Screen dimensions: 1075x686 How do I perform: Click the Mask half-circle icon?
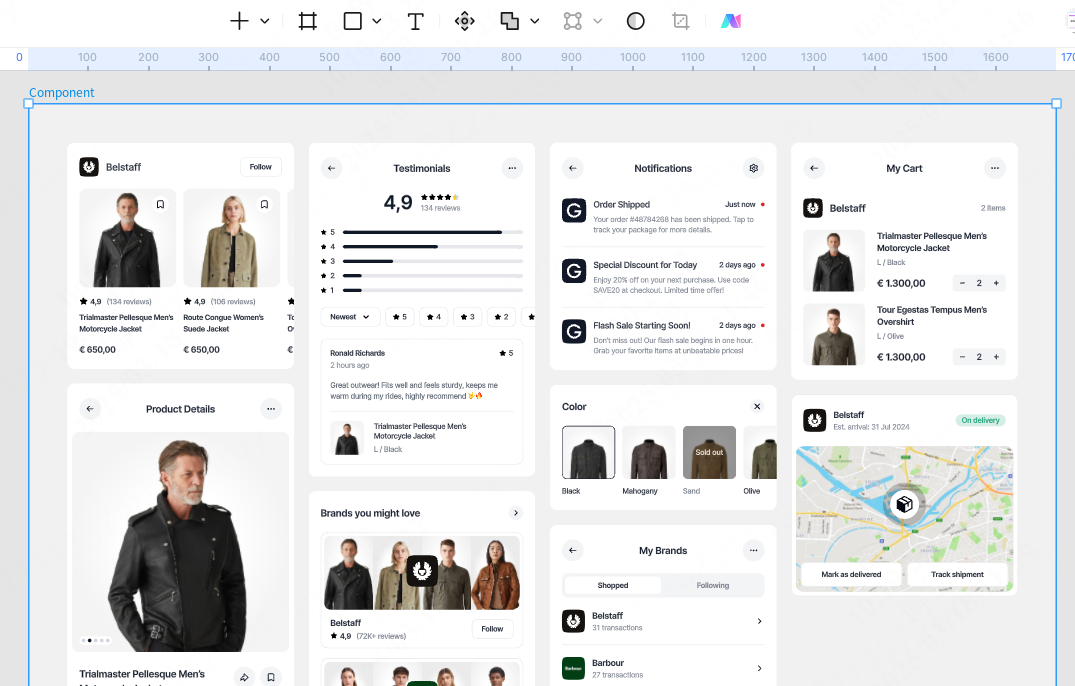tap(636, 21)
